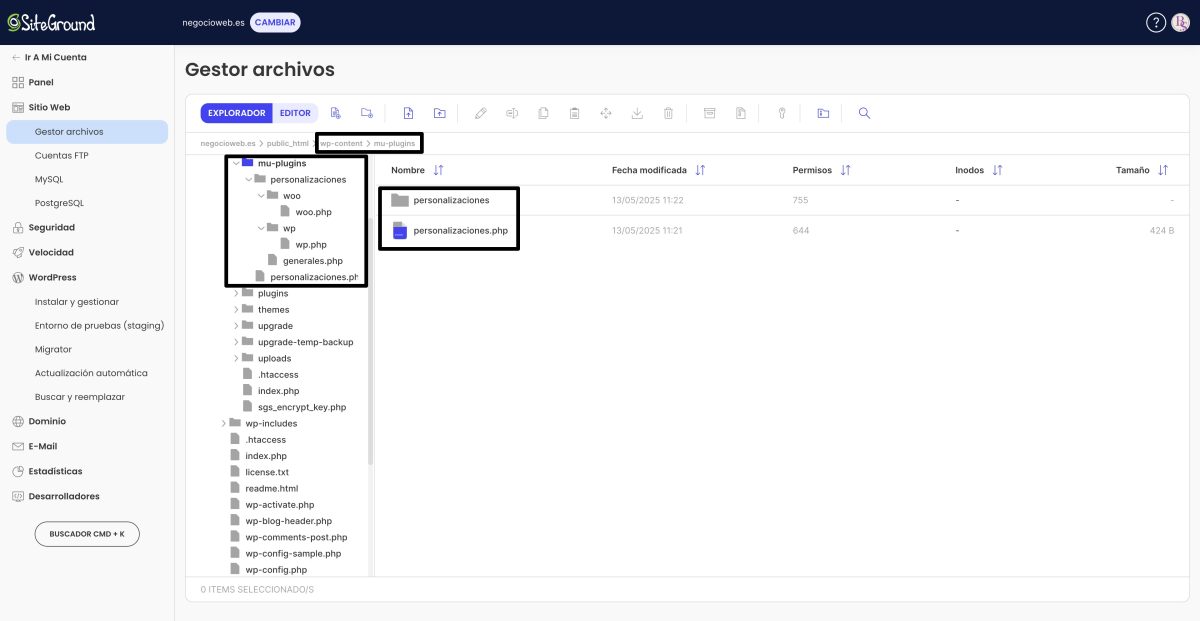Open the archive files icon
1200x621 pixels.
click(710, 113)
